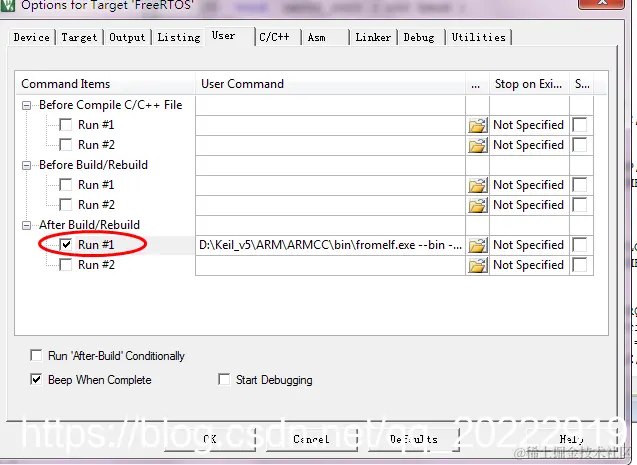Open folder browse icon for Before Compile Run #2
This screenshot has height=465, width=637.
(x=478, y=145)
